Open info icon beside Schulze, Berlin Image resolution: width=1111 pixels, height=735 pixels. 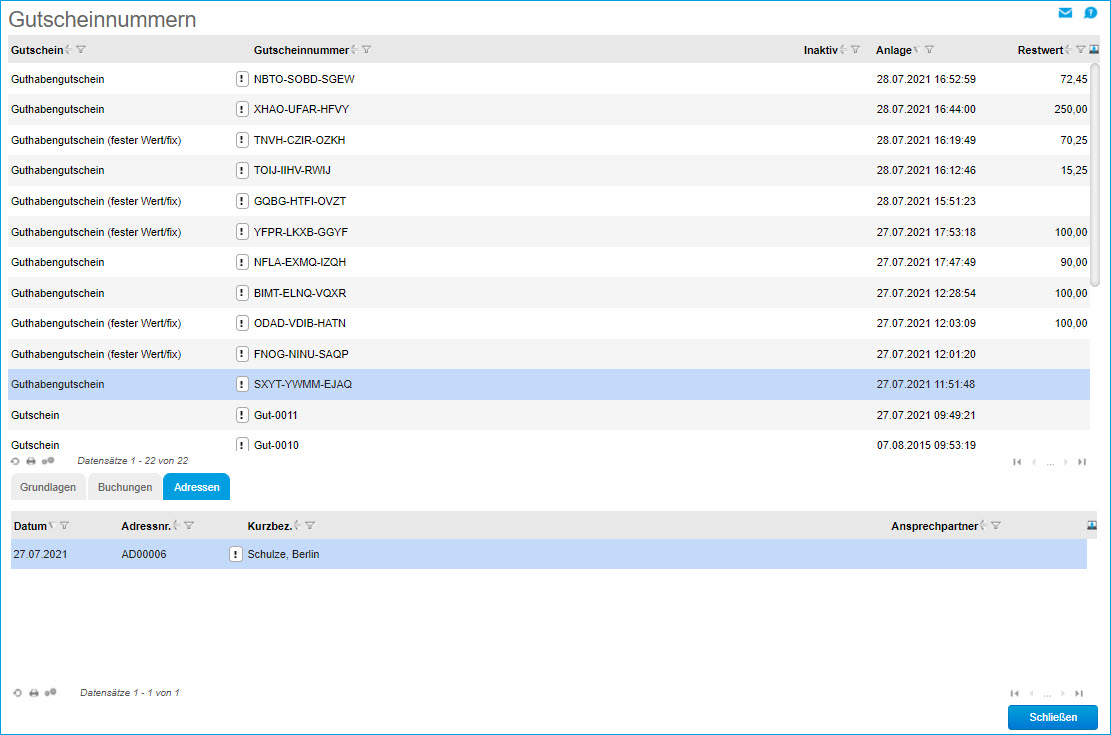click(x=236, y=555)
